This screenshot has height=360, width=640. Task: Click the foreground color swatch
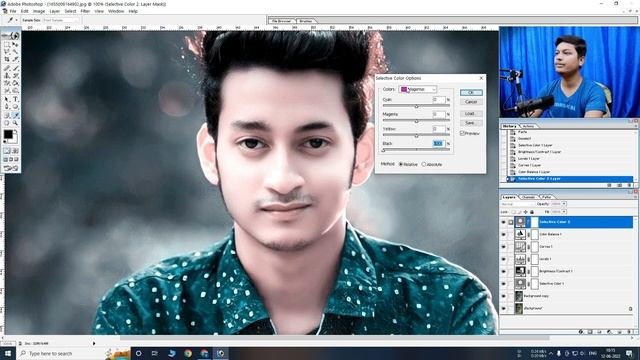pos(8,134)
